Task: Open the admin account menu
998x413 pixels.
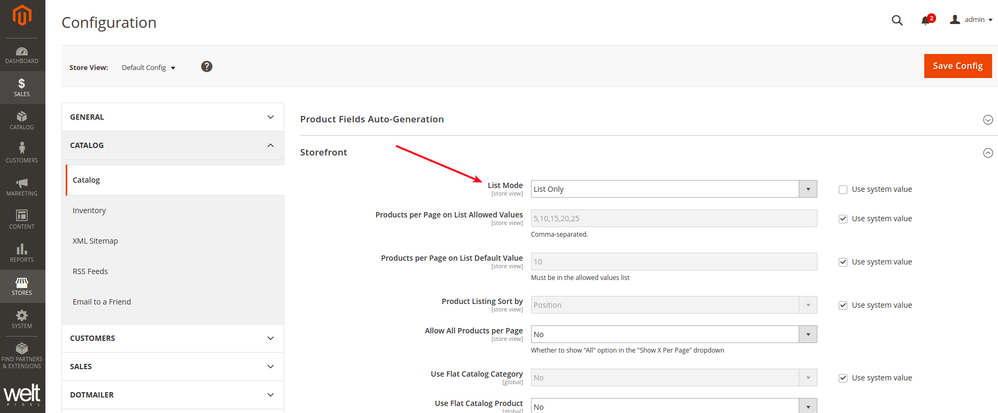Action: (x=970, y=20)
